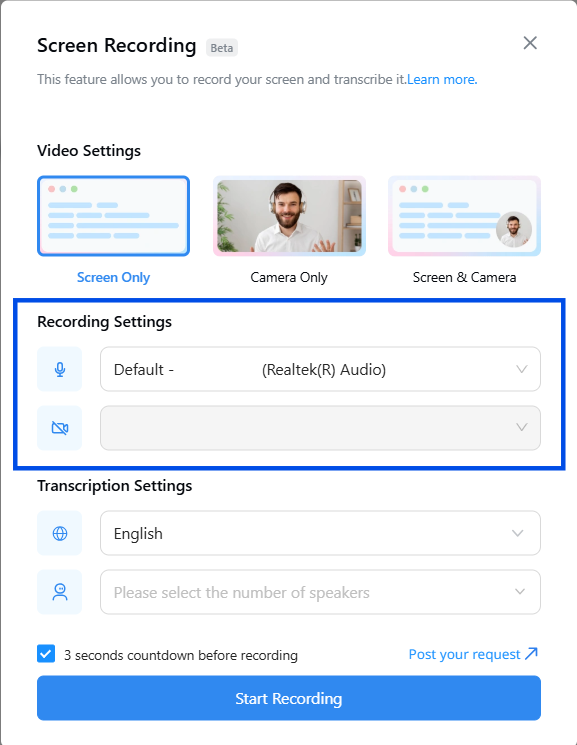Image resolution: width=577 pixels, height=745 pixels.
Task: Start Recording with the blue button
Action: [289, 698]
